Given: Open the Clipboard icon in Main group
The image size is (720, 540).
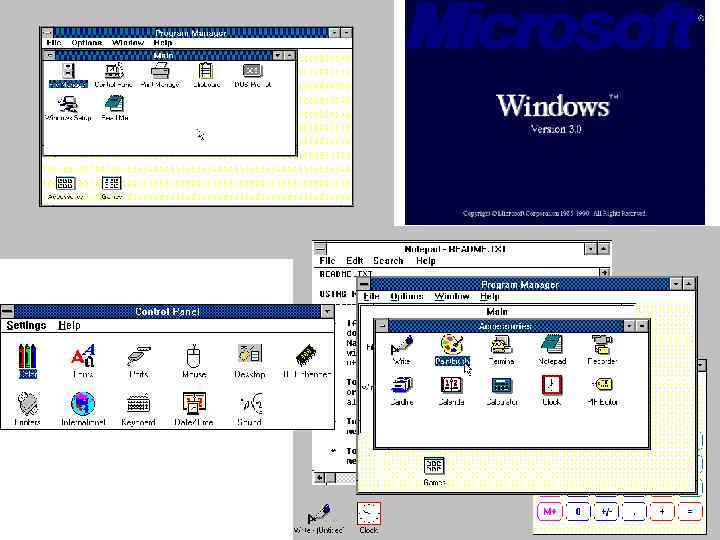Looking at the screenshot, I should [206, 75].
